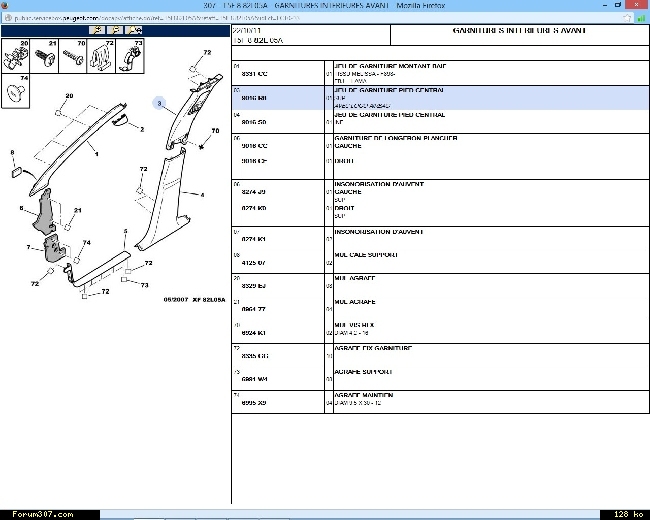Select callout 8 on the diagram

[x=12, y=153]
